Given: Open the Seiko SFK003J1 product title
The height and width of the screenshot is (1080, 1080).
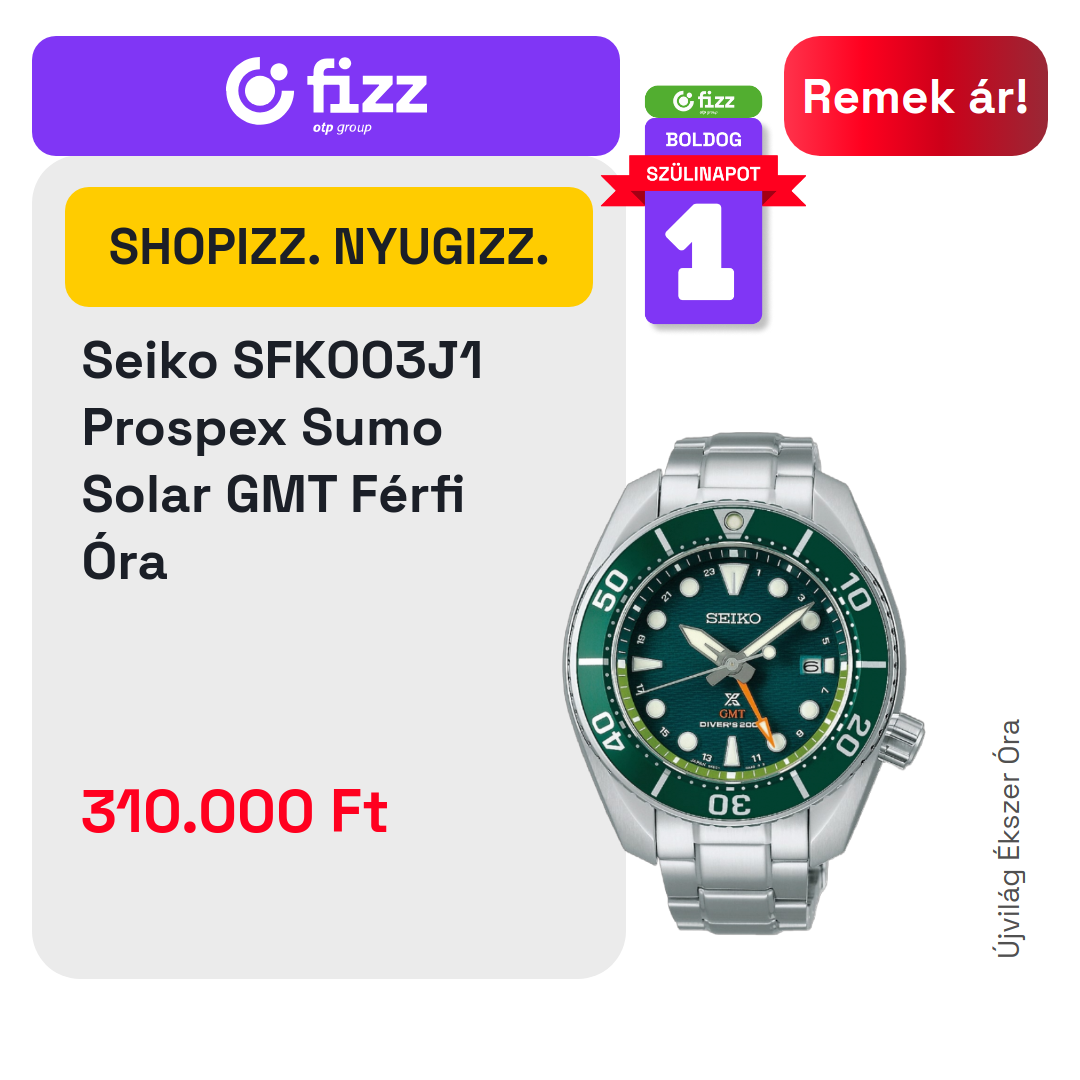Looking at the screenshot, I should [282, 460].
